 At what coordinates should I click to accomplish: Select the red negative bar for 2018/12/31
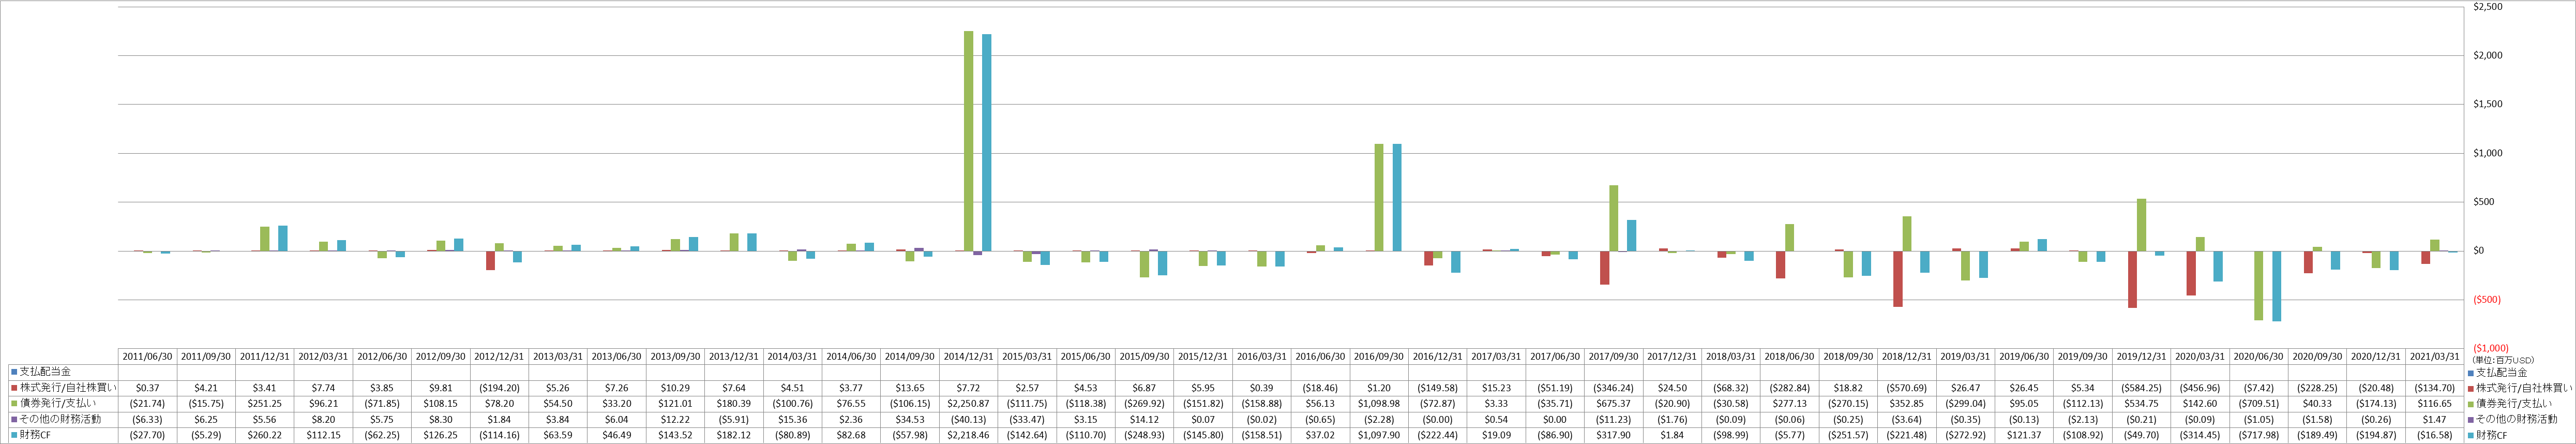tap(1897, 279)
